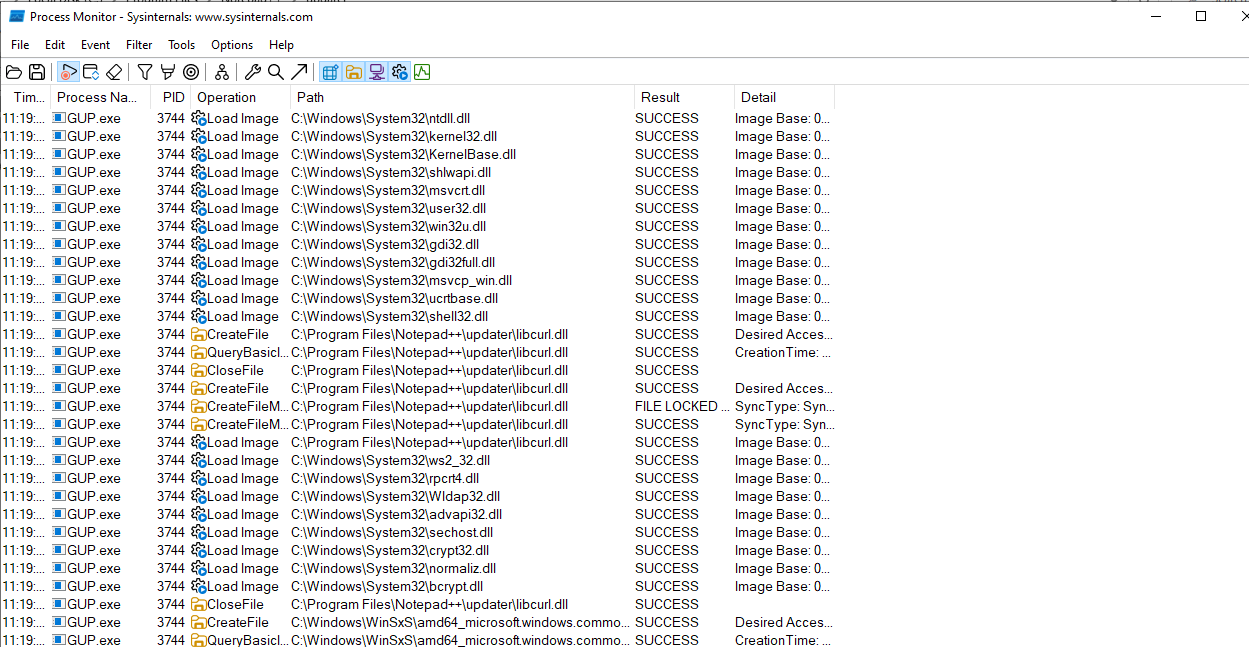Select the FILE LOCKED libcurl.dll event row
Viewport: 1249px width, 647px height.
(430, 407)
